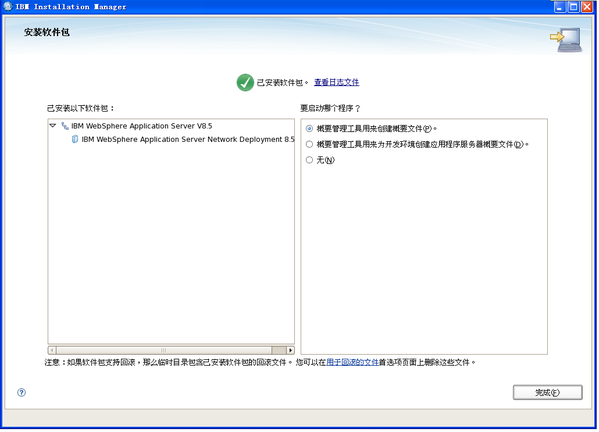Select radio option to create a profile (P)
599x432 pixels.
309,129
